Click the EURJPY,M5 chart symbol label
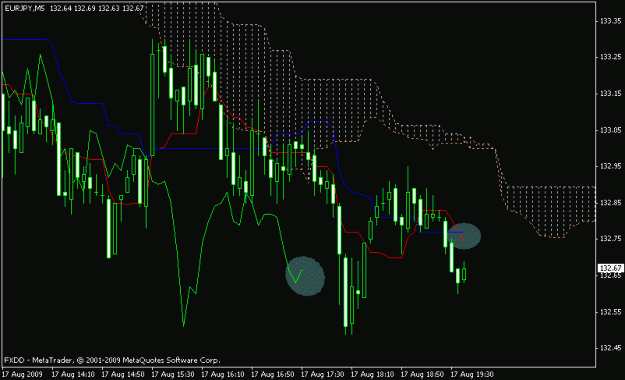 click(24, 8)
